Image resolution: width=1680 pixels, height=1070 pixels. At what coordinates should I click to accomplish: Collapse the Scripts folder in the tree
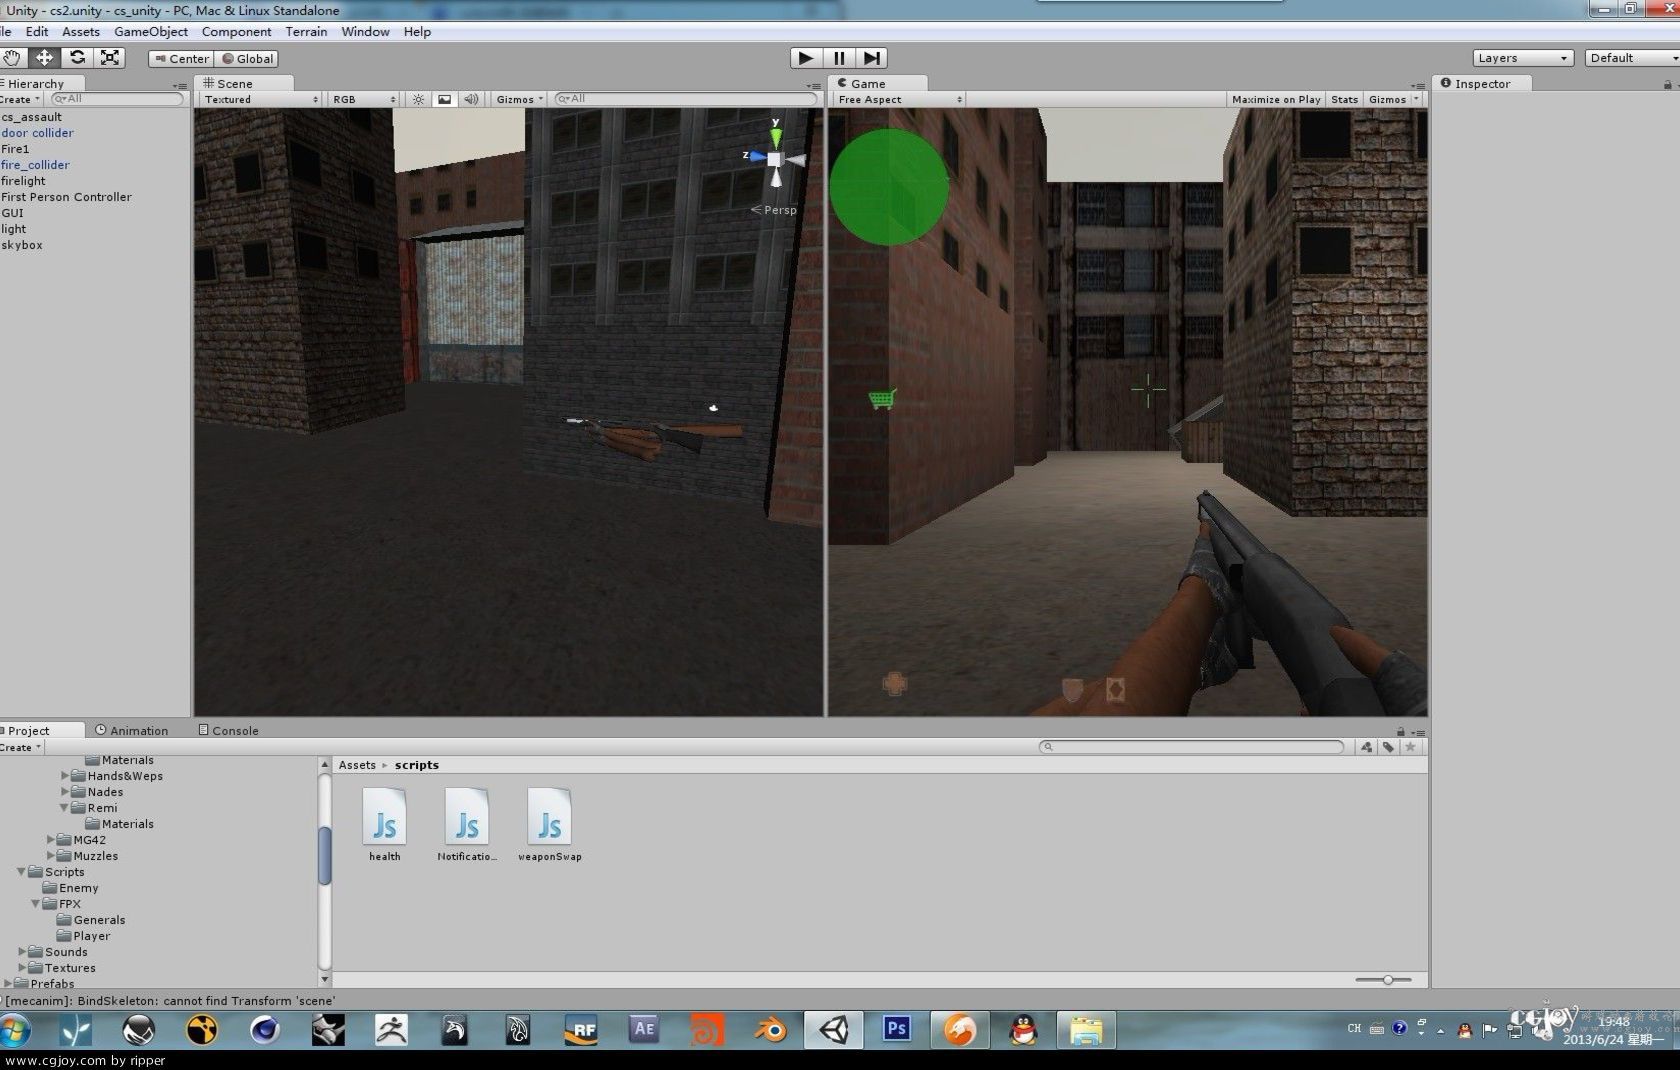pyautogui.click(x=21, y=872)
